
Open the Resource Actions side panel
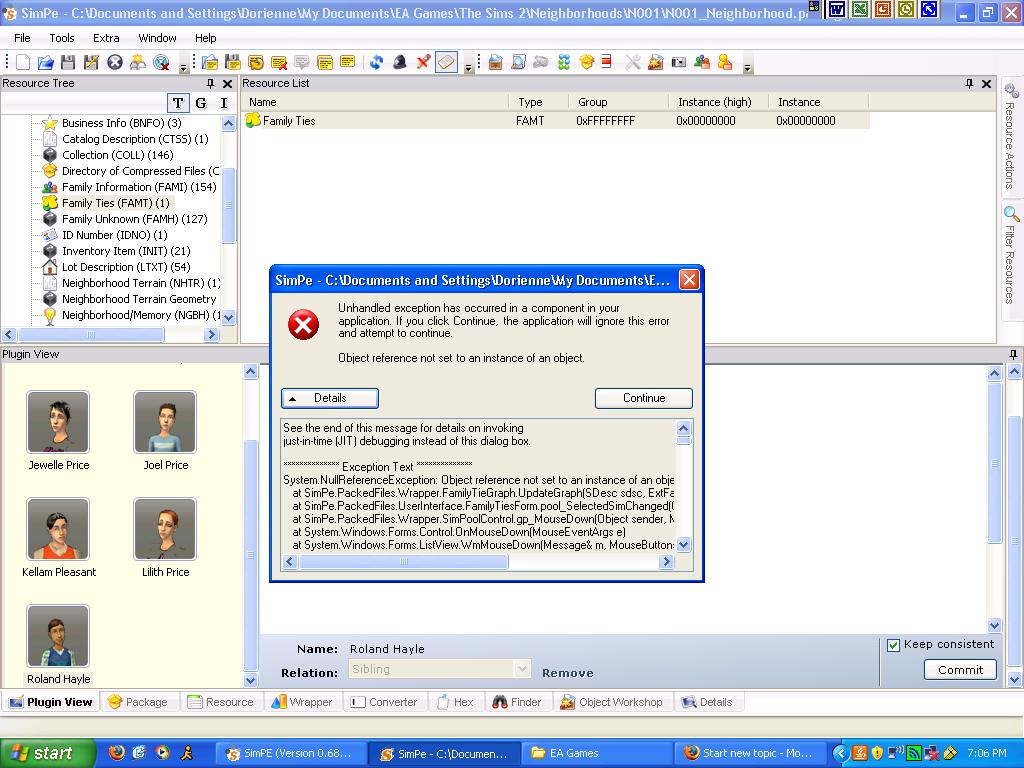pyautogui.click(x=1011, y=137)
